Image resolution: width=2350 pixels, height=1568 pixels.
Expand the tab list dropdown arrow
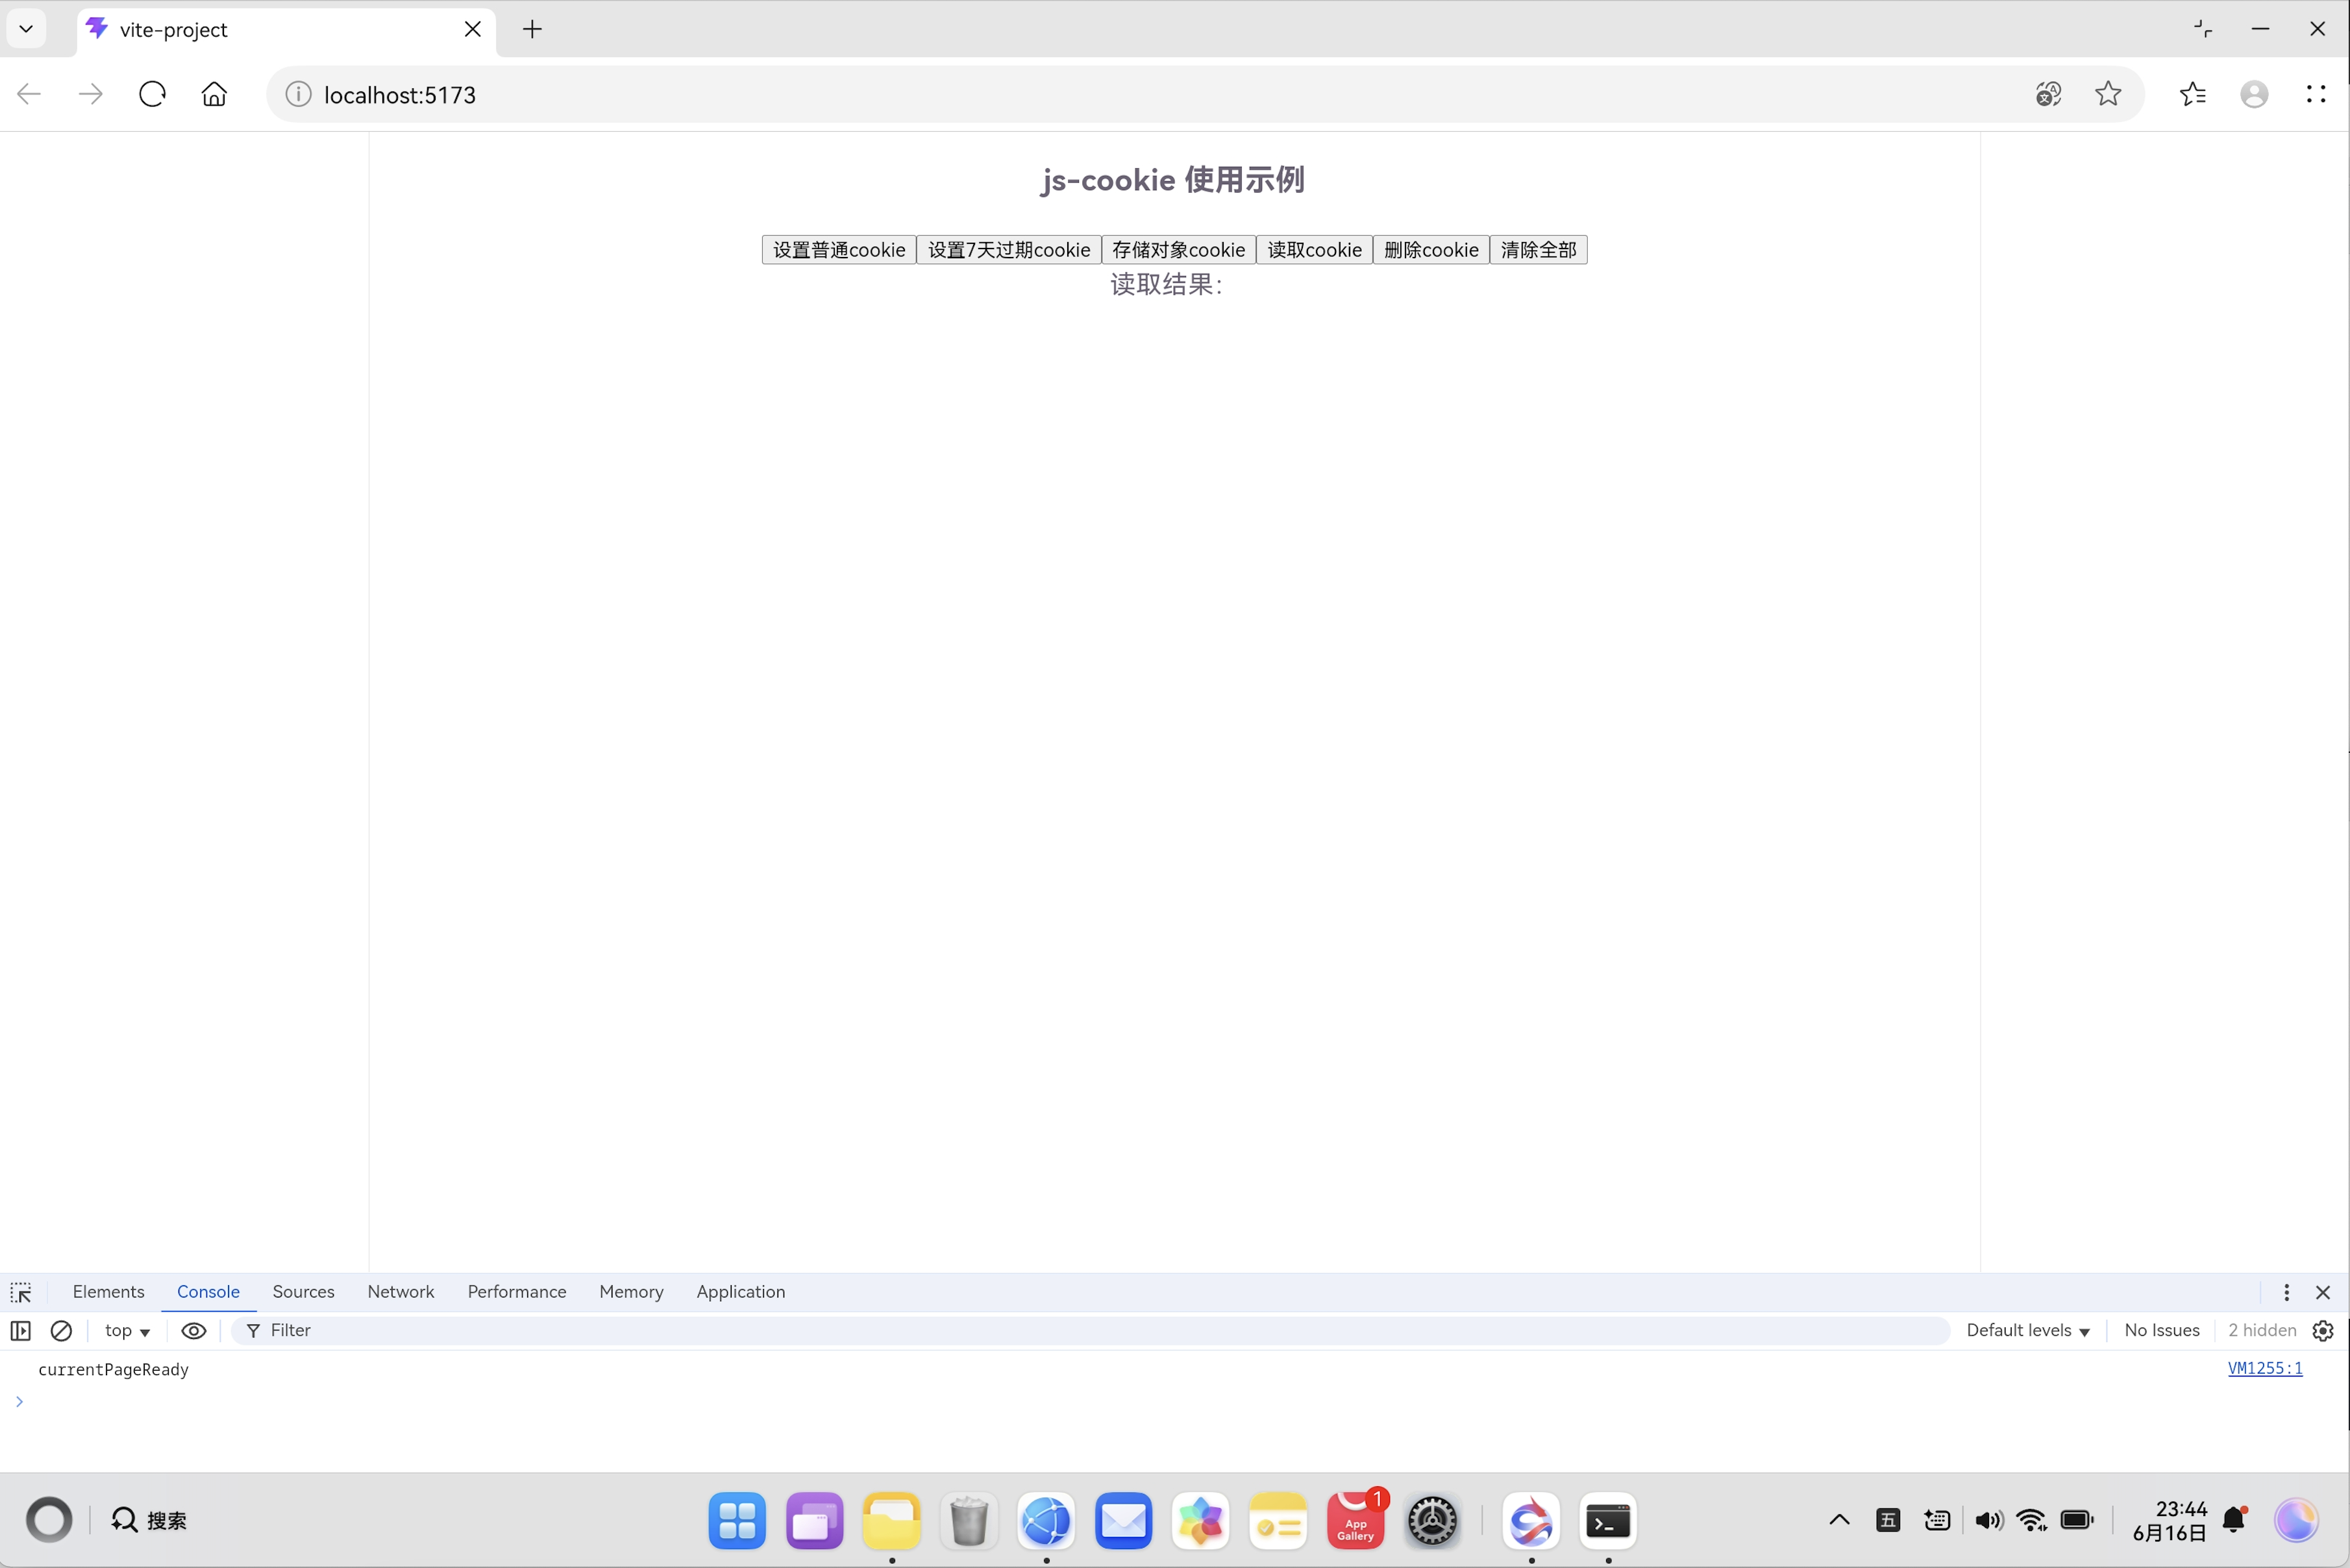pyautogui.click(x=27, y=29)
